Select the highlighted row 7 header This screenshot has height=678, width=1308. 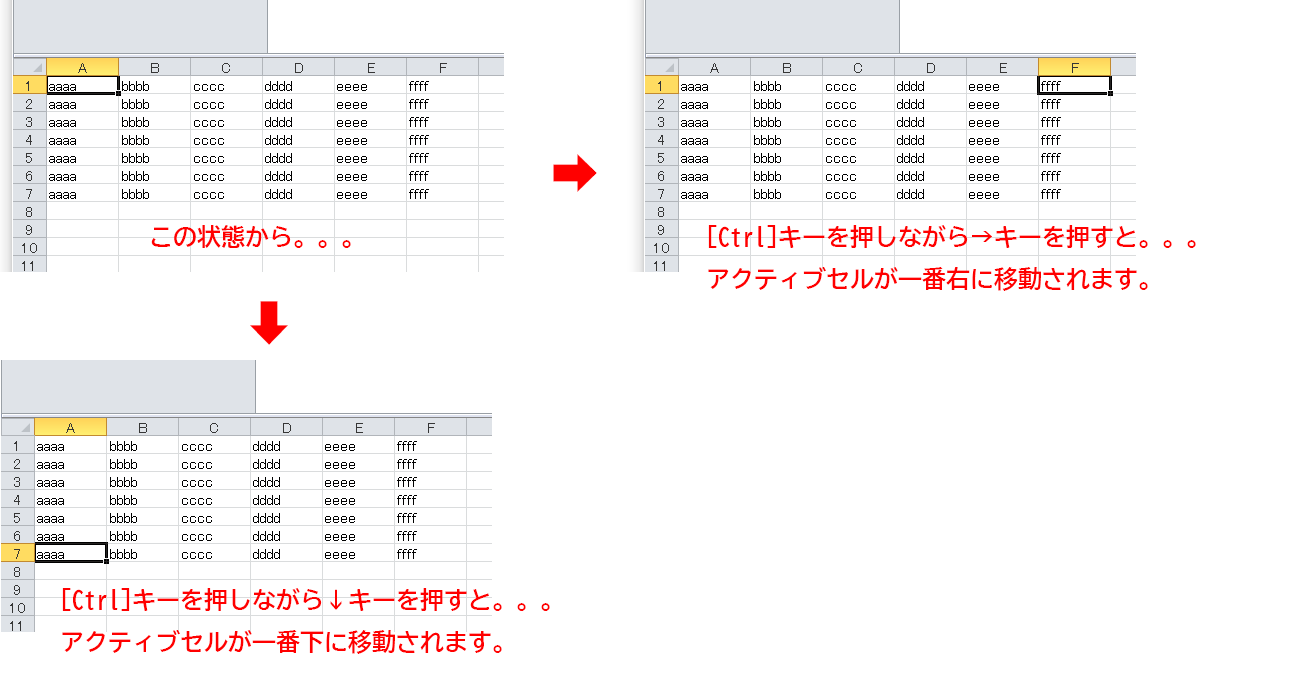point(18,553)
